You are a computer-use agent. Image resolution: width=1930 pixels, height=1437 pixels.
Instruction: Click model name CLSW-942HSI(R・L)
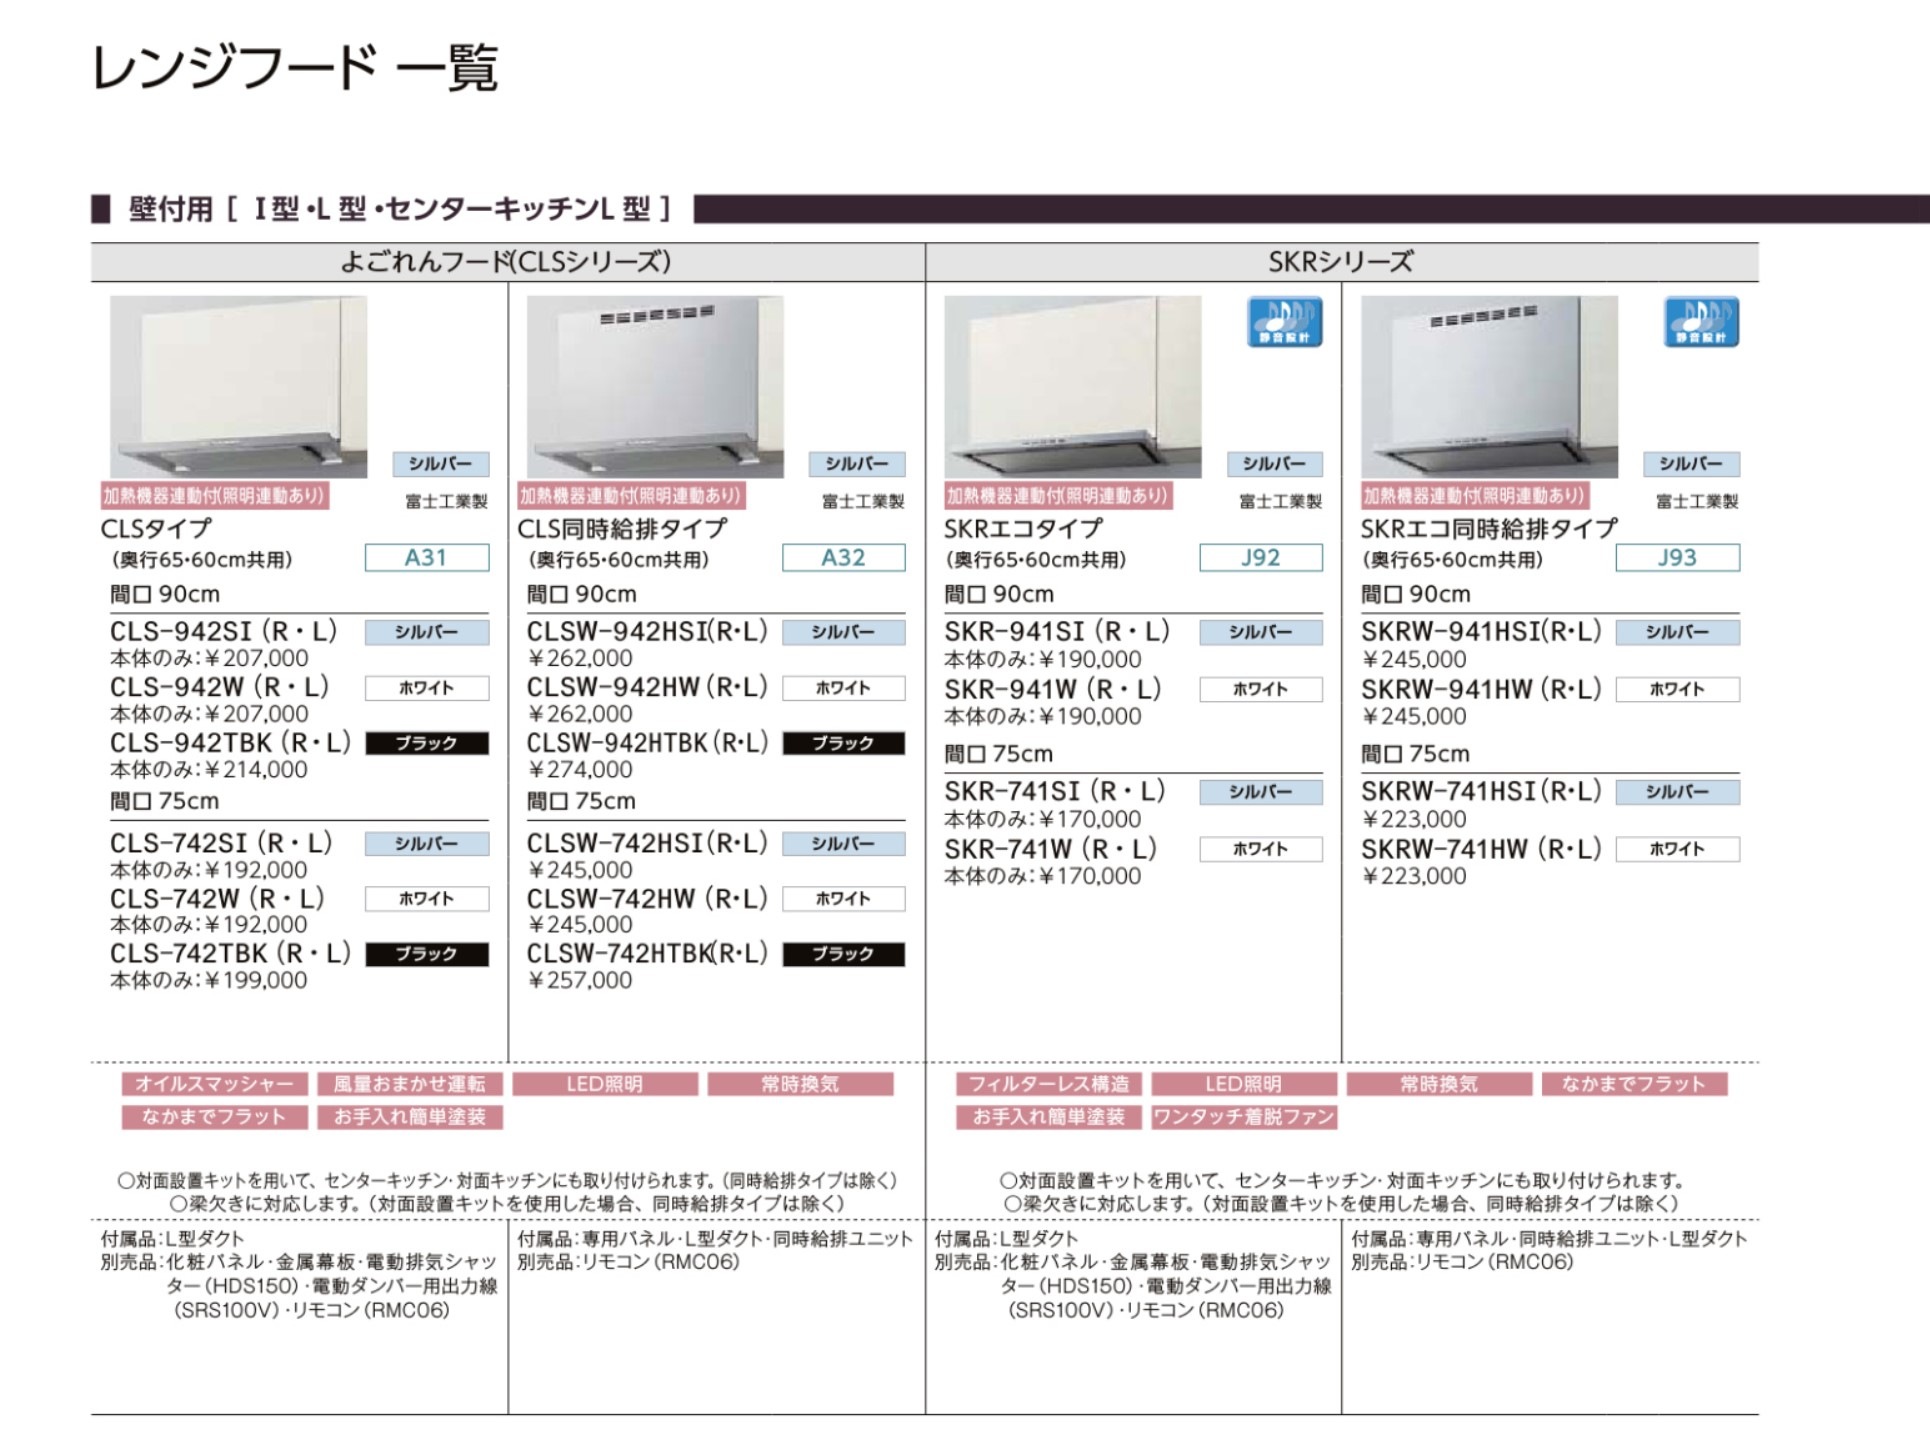pyautogui.click(x=648, y=632)
